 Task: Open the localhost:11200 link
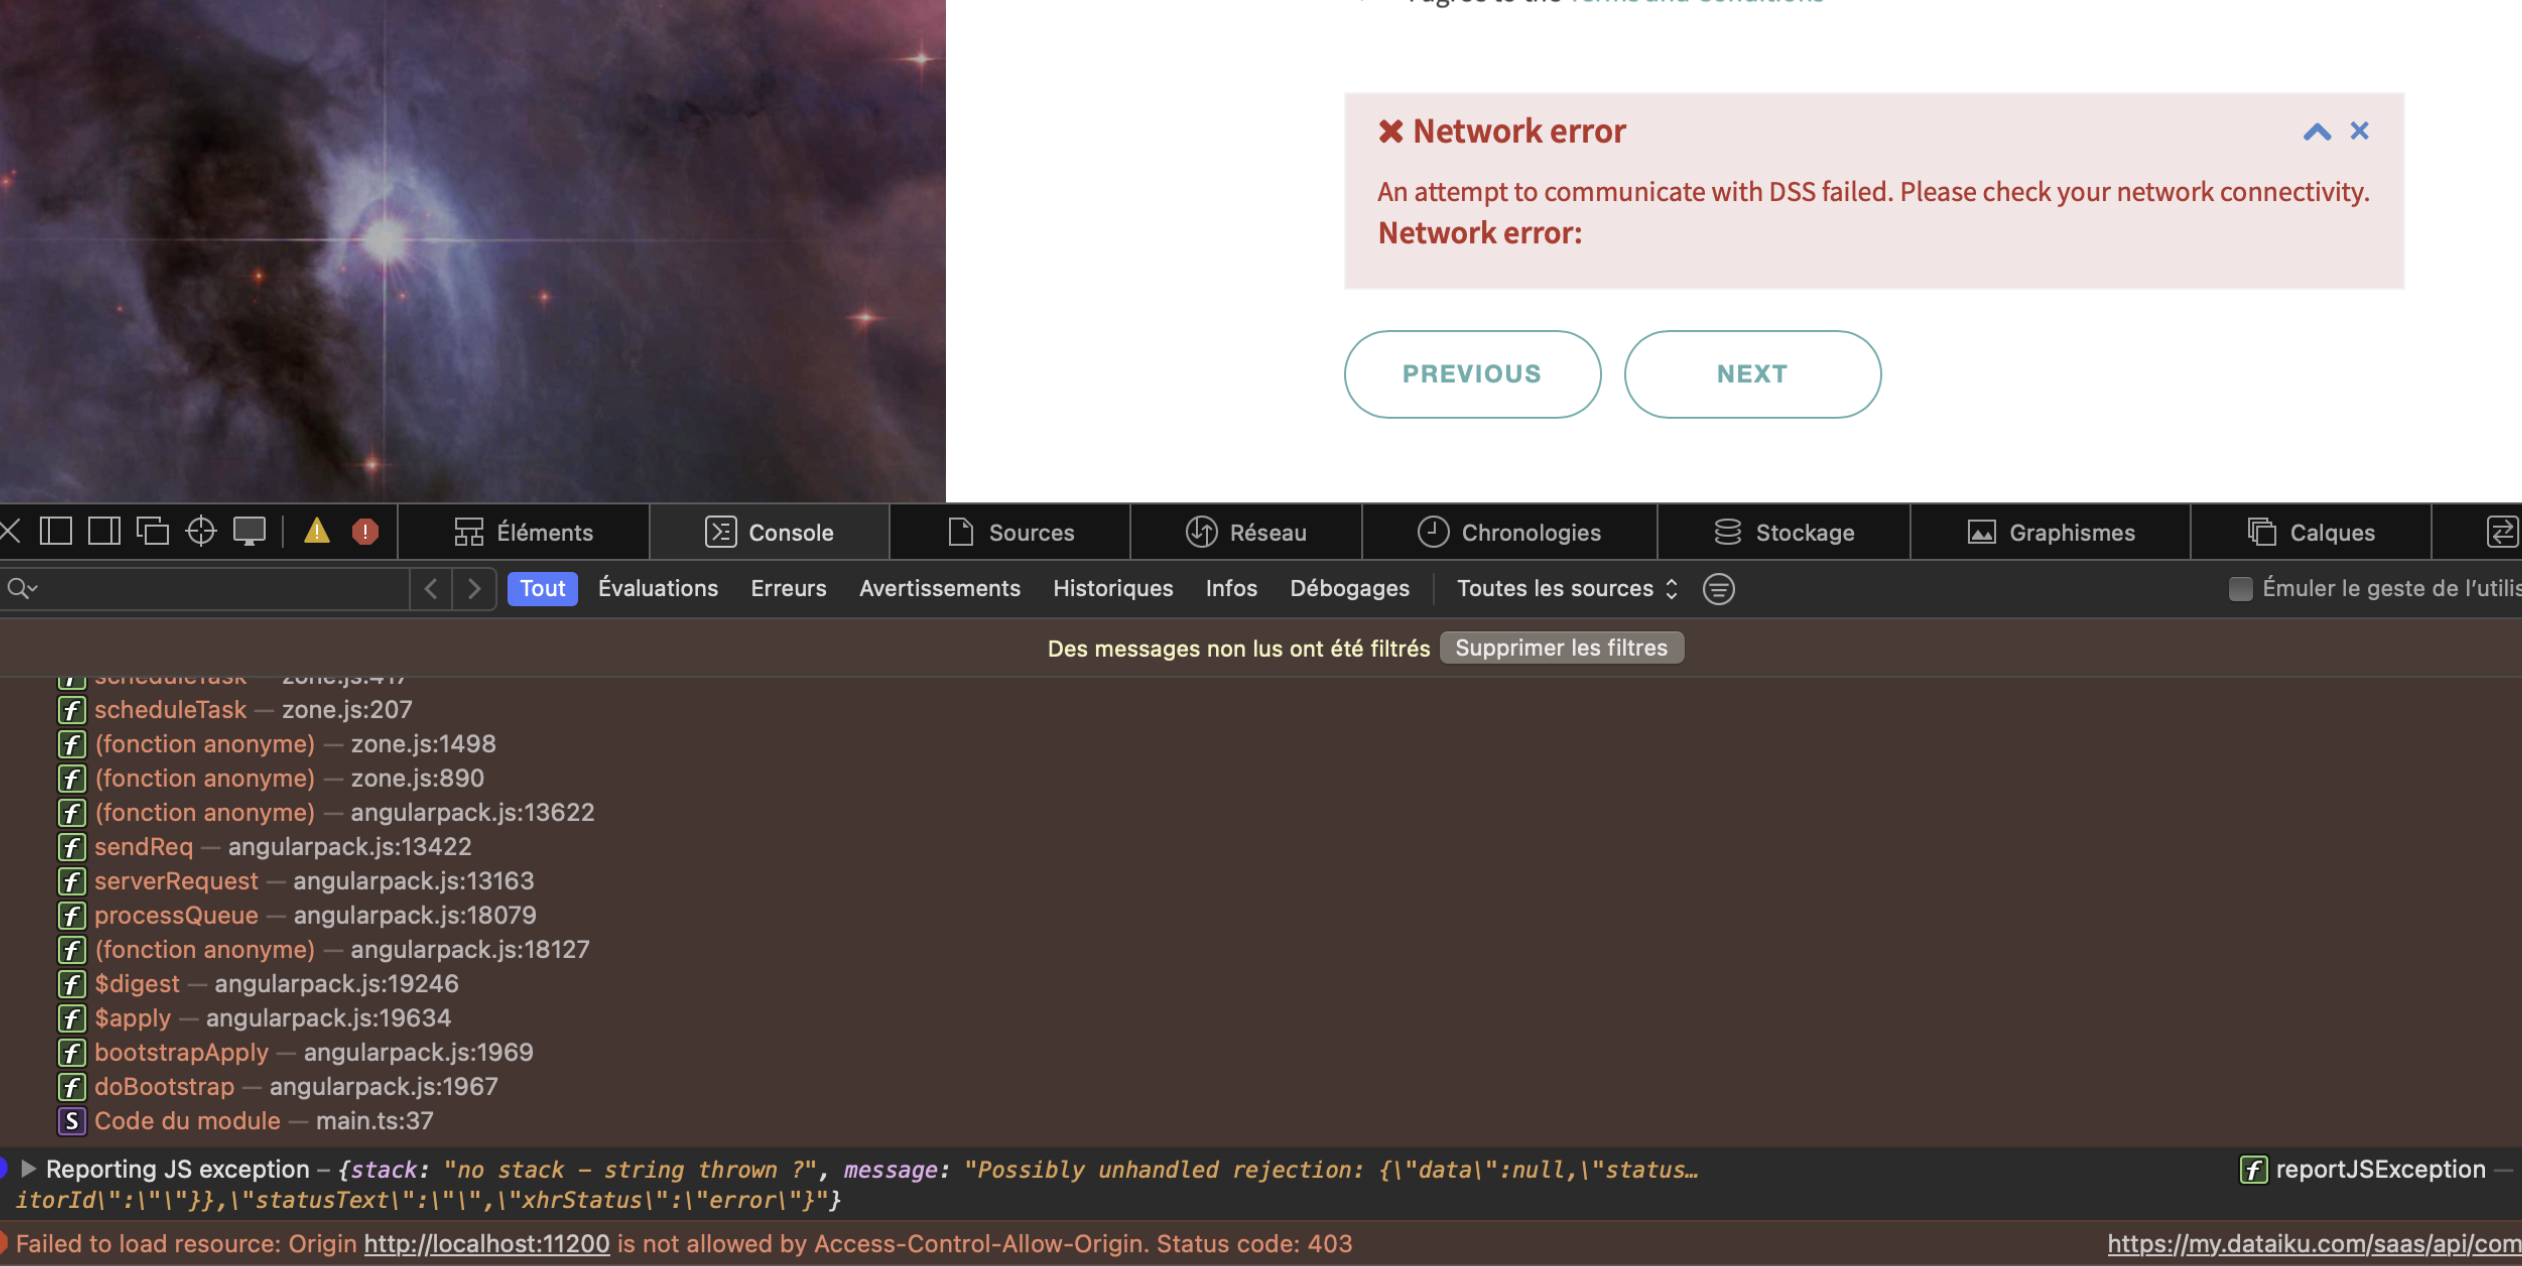(x=486, y=1244)
